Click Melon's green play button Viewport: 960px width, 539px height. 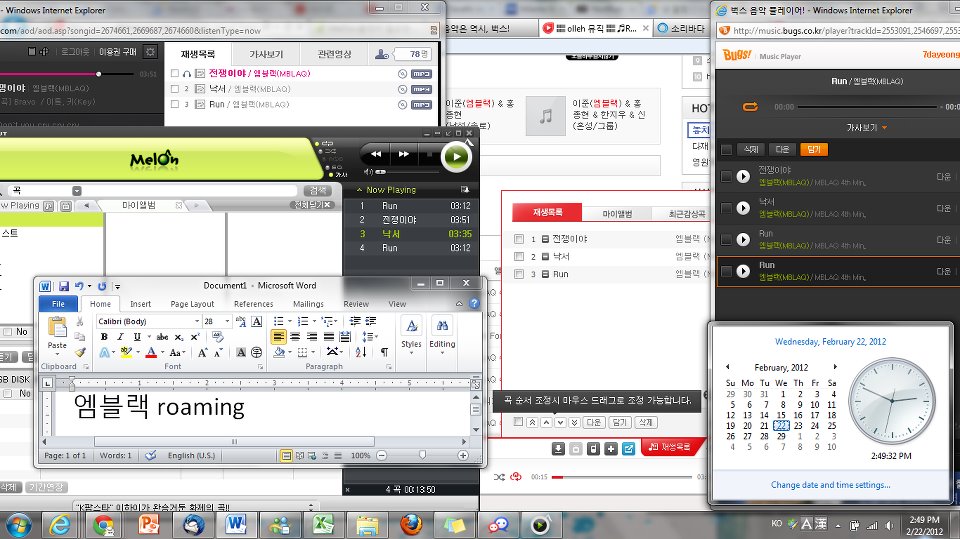point(456,157)
